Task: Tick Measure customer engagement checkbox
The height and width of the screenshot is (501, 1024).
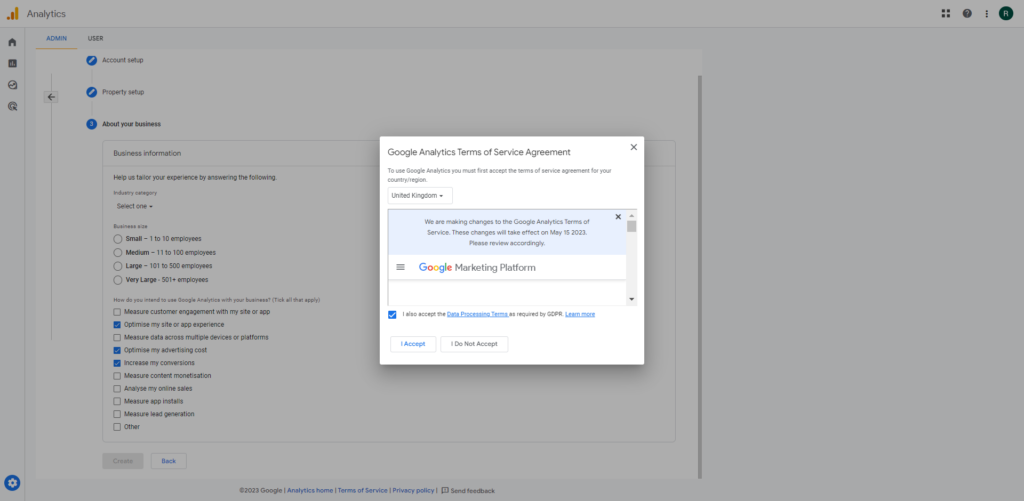Action: (x=117, y=312)
